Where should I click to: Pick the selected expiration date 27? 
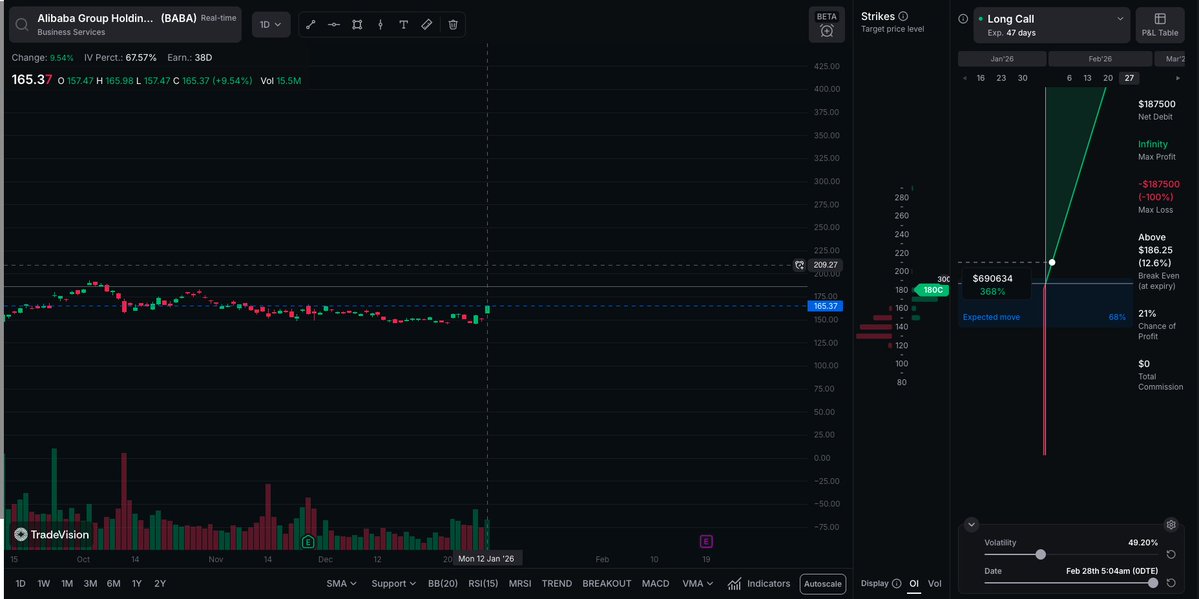(1129, 78)
